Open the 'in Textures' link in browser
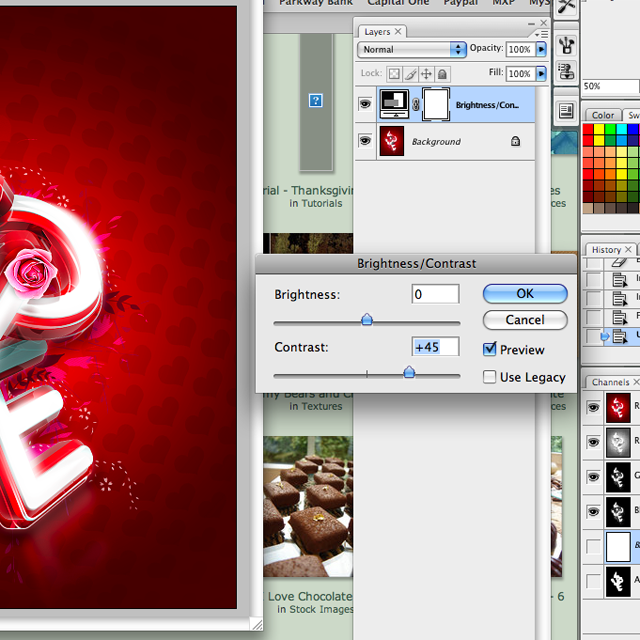 point(316,406)
